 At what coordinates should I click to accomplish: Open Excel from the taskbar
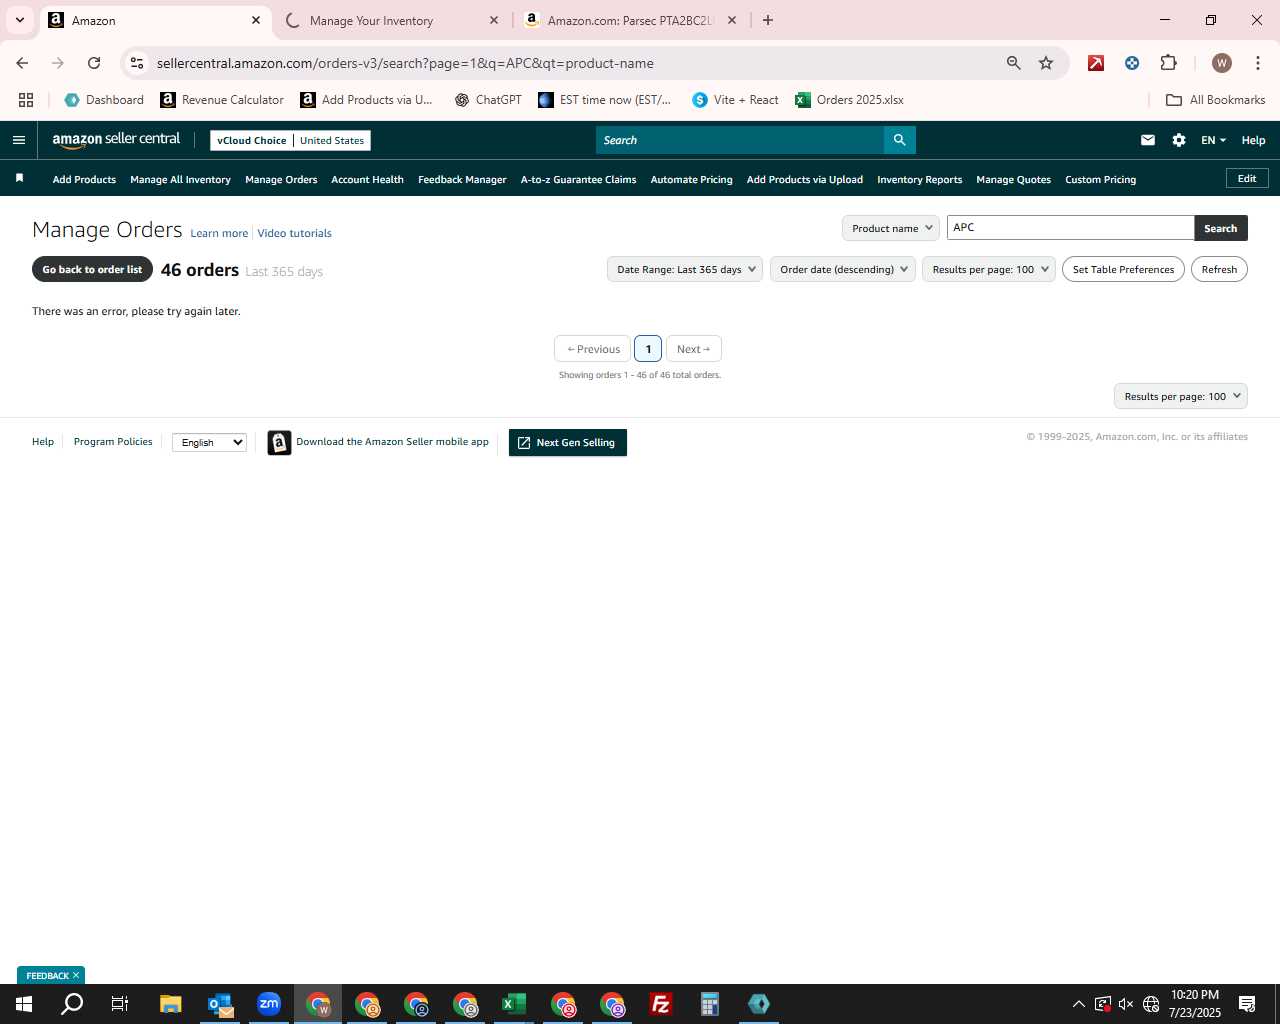pyautogui.click(x=514, y=1004)
